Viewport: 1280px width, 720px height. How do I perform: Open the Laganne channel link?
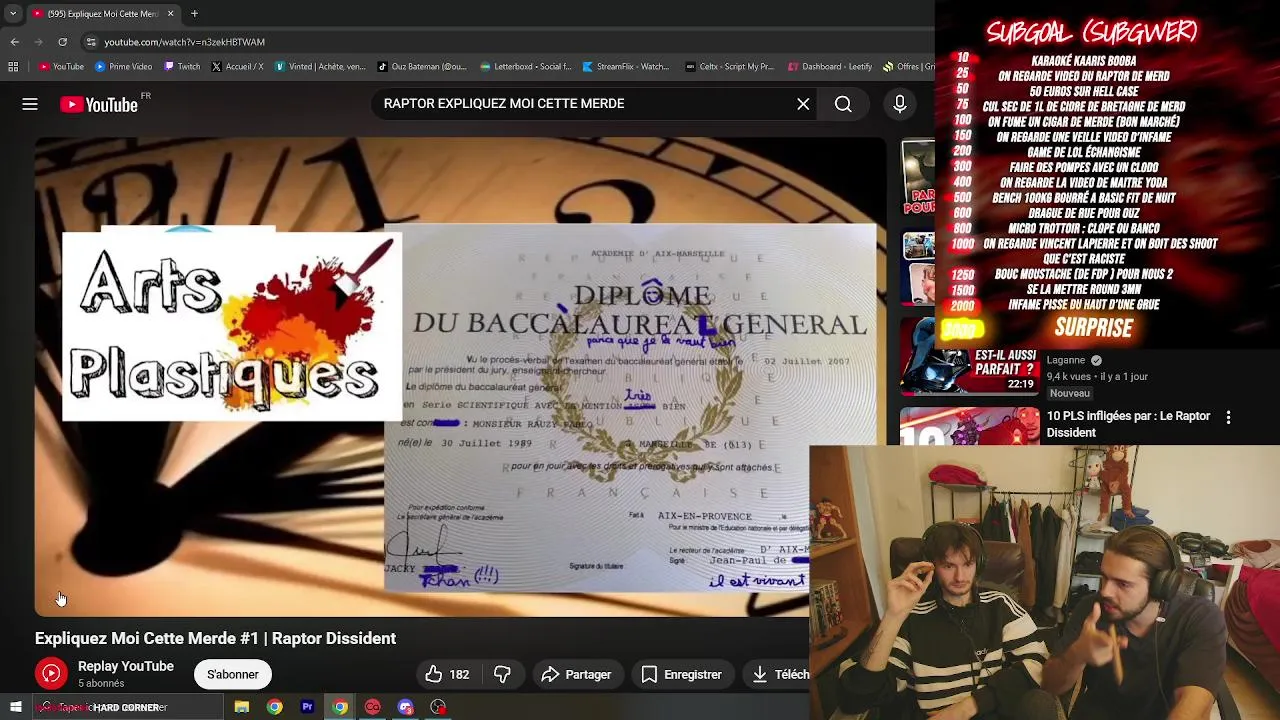click(1066, 360)
